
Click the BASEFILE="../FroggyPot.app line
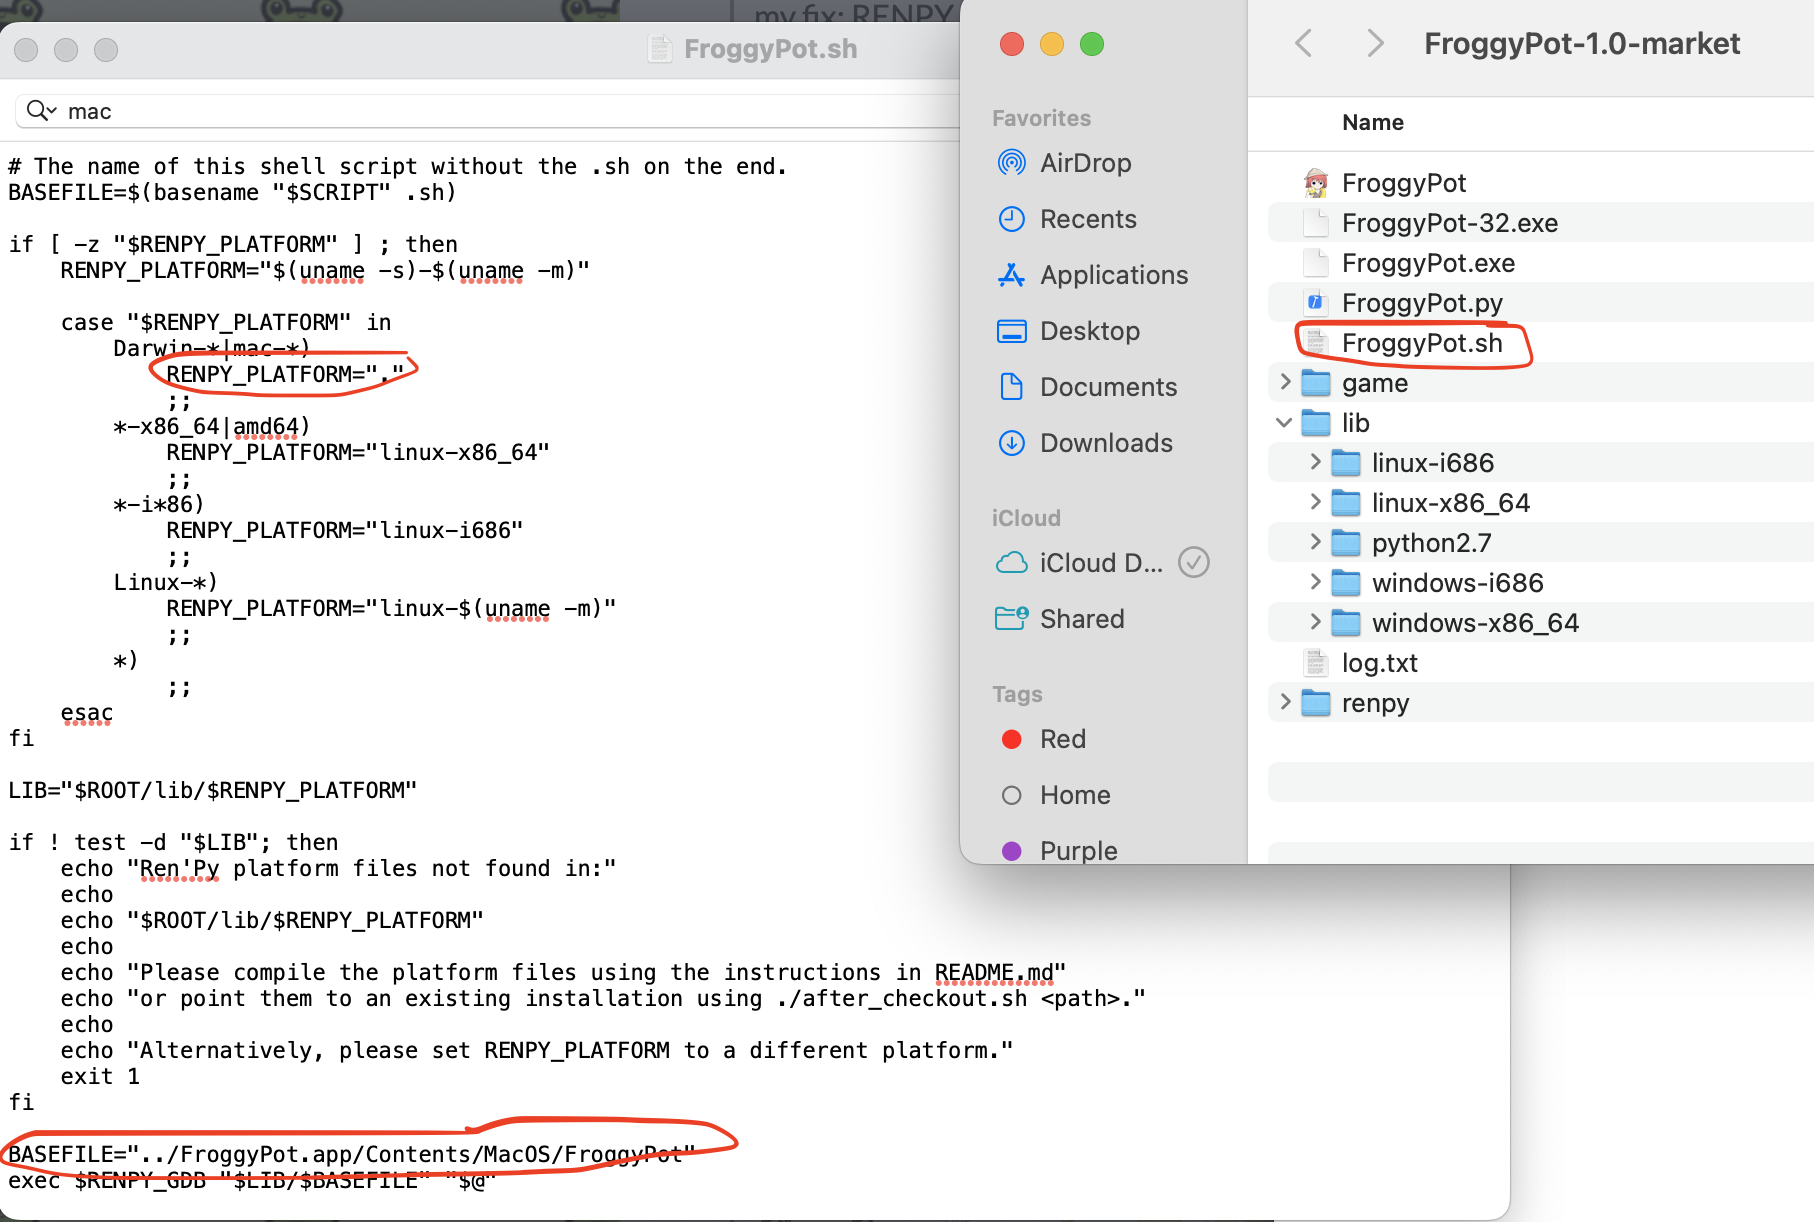pos(352,1154)
